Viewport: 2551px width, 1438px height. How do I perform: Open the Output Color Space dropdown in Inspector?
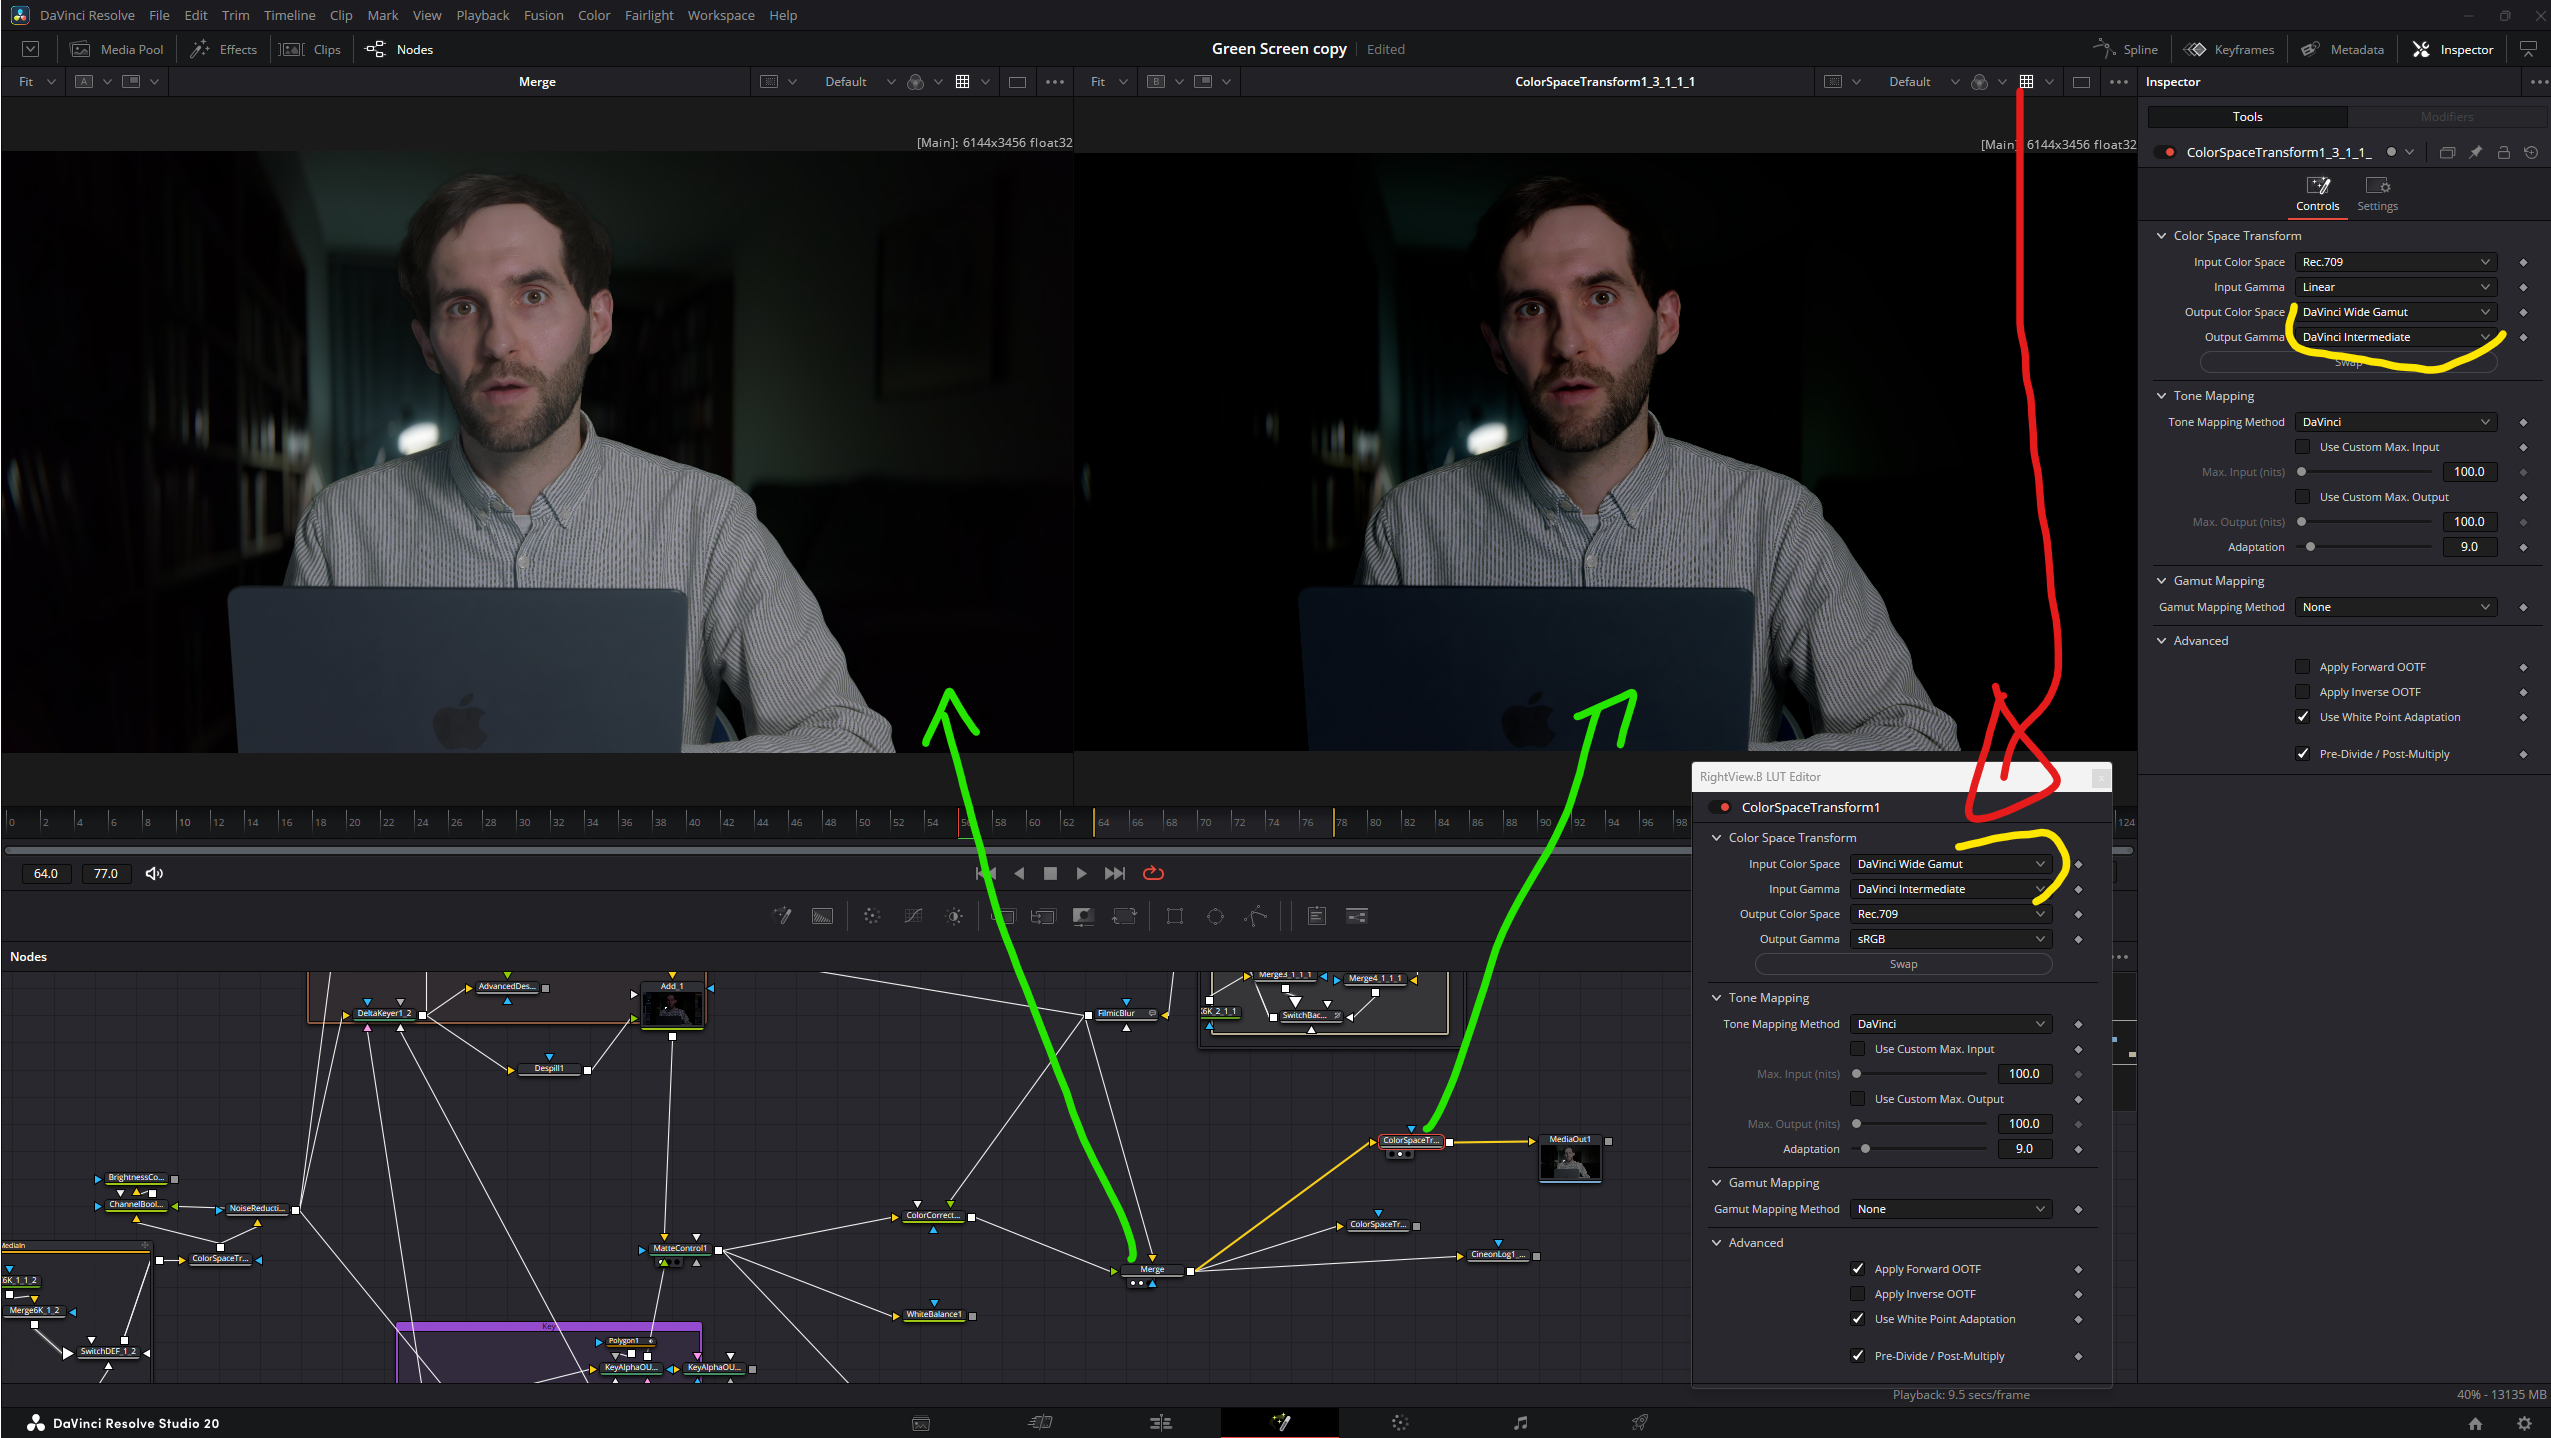2395,312
